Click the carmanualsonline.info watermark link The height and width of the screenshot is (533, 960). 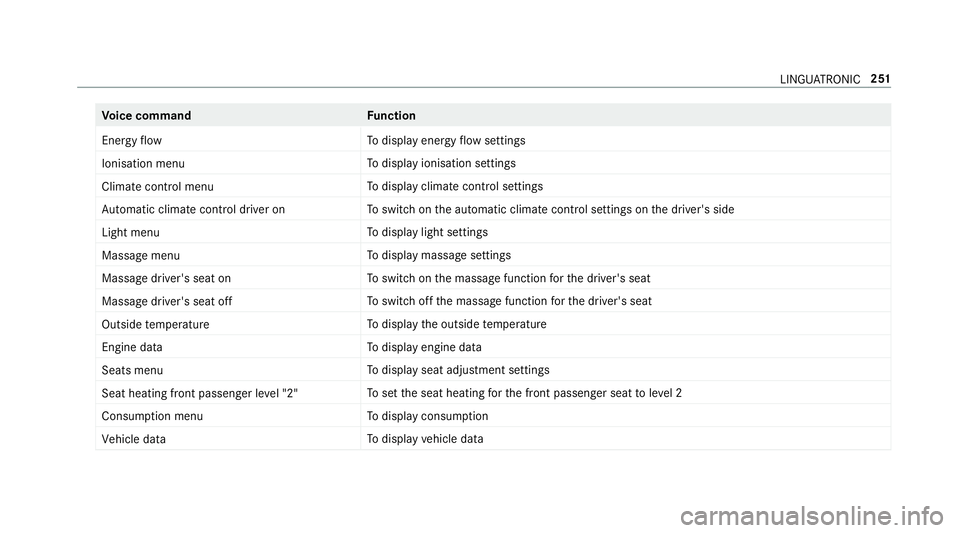click(x=812, y=516)
